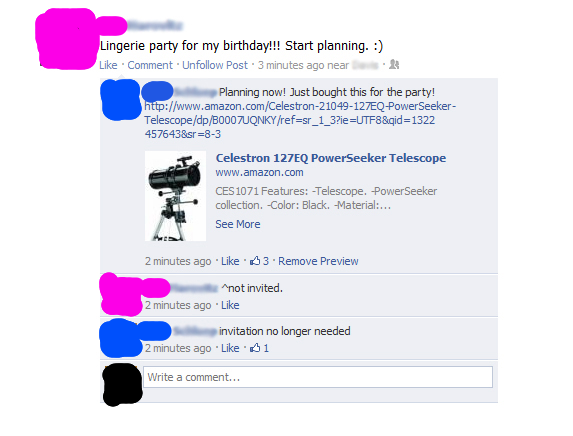Click the thumbs-up icon showing 3 likes
The height and width of the screenshot is (436, 573).
[255, 261]
